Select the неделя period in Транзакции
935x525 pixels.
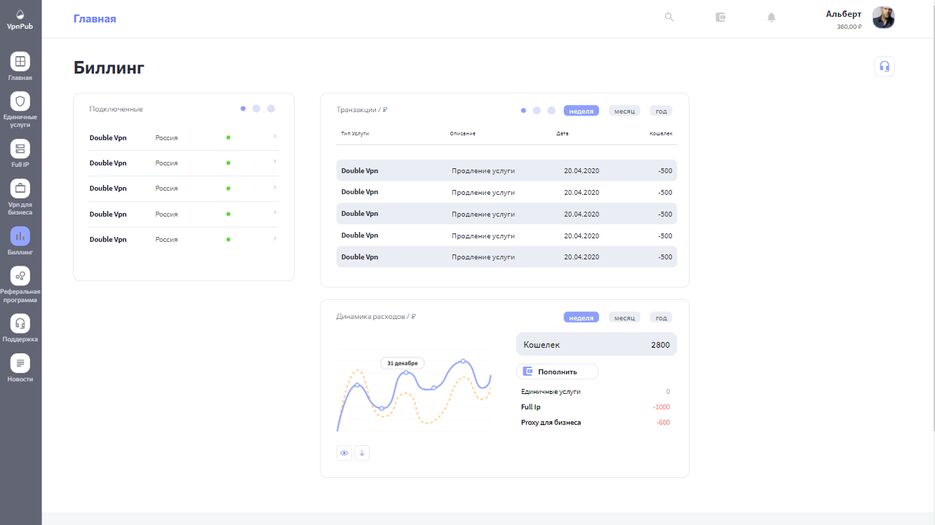coord(581,110)
